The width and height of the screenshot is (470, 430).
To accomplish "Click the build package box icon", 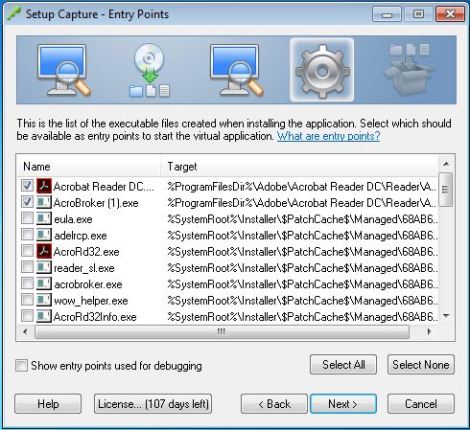I will click(x=409, y=69).
